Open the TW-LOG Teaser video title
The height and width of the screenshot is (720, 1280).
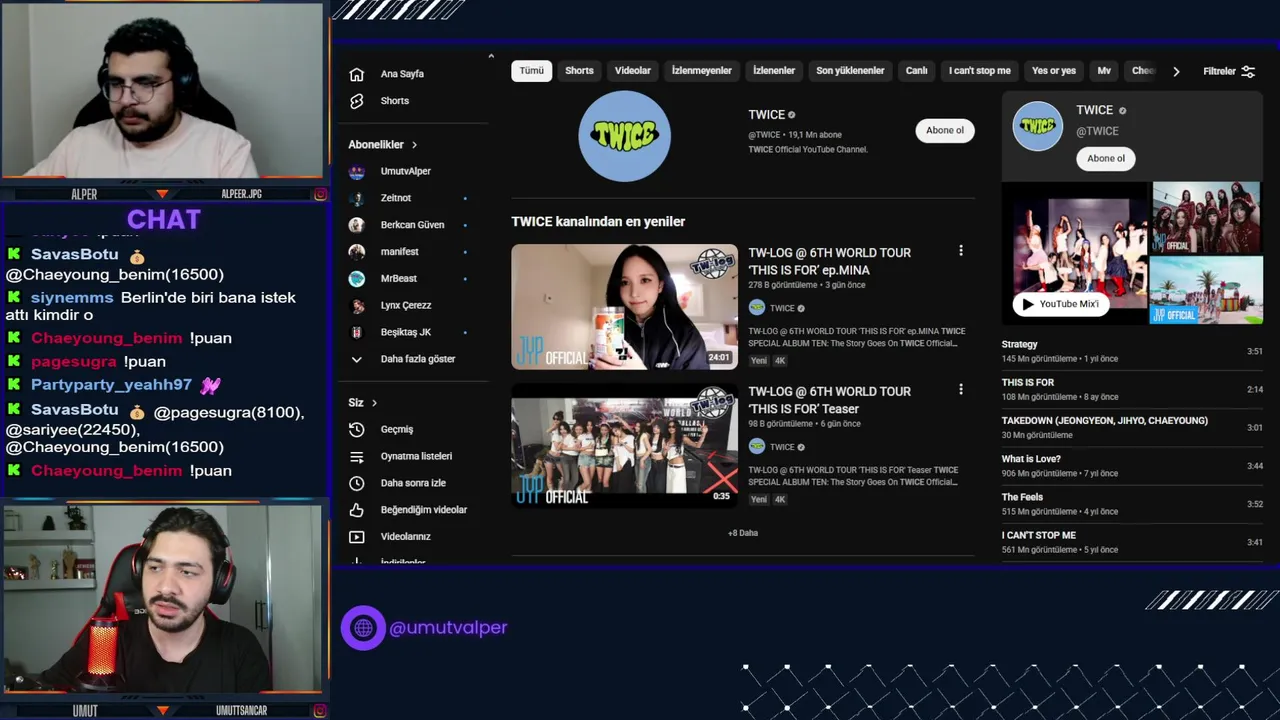(x=830, y=400)
